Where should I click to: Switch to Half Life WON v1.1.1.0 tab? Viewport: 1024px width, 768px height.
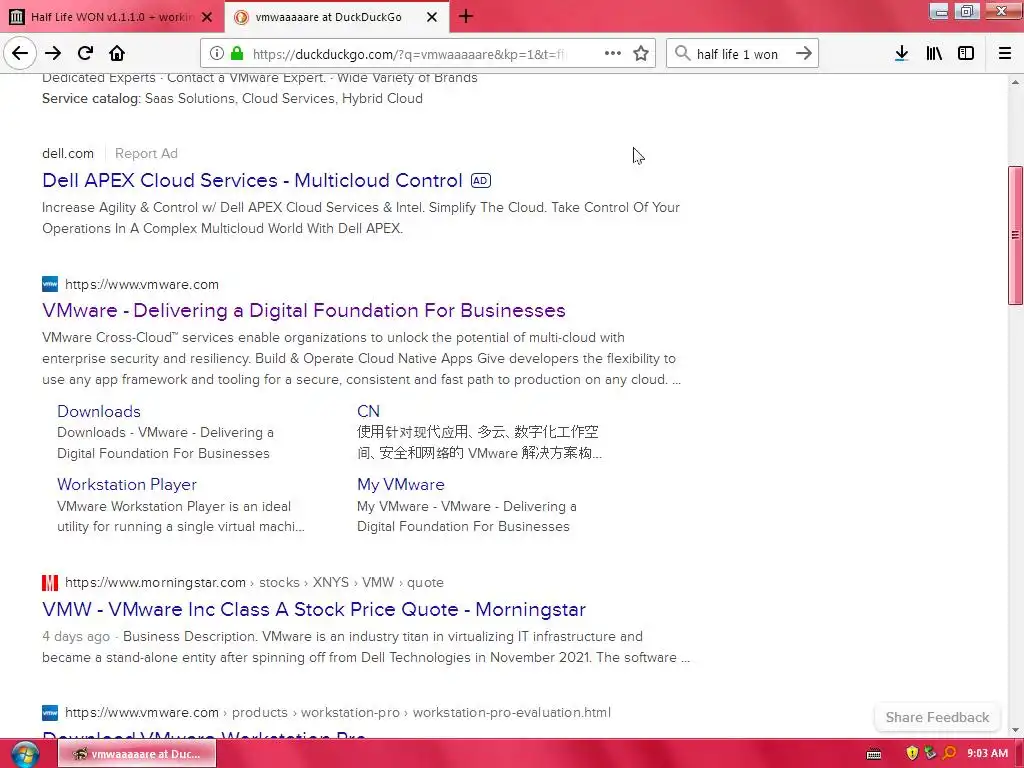(111, 17)
